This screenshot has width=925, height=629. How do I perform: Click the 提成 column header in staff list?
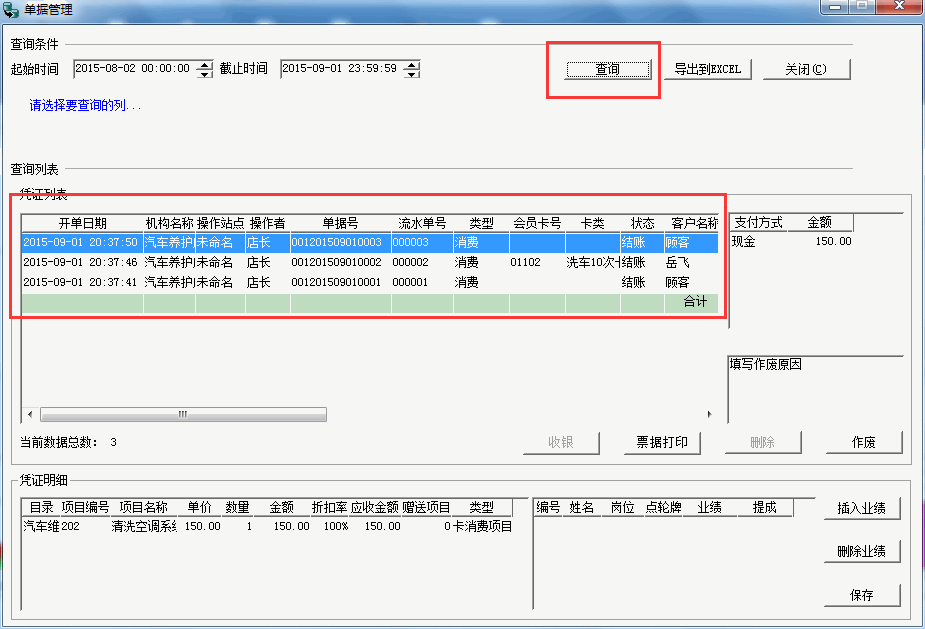click(765, 507)
